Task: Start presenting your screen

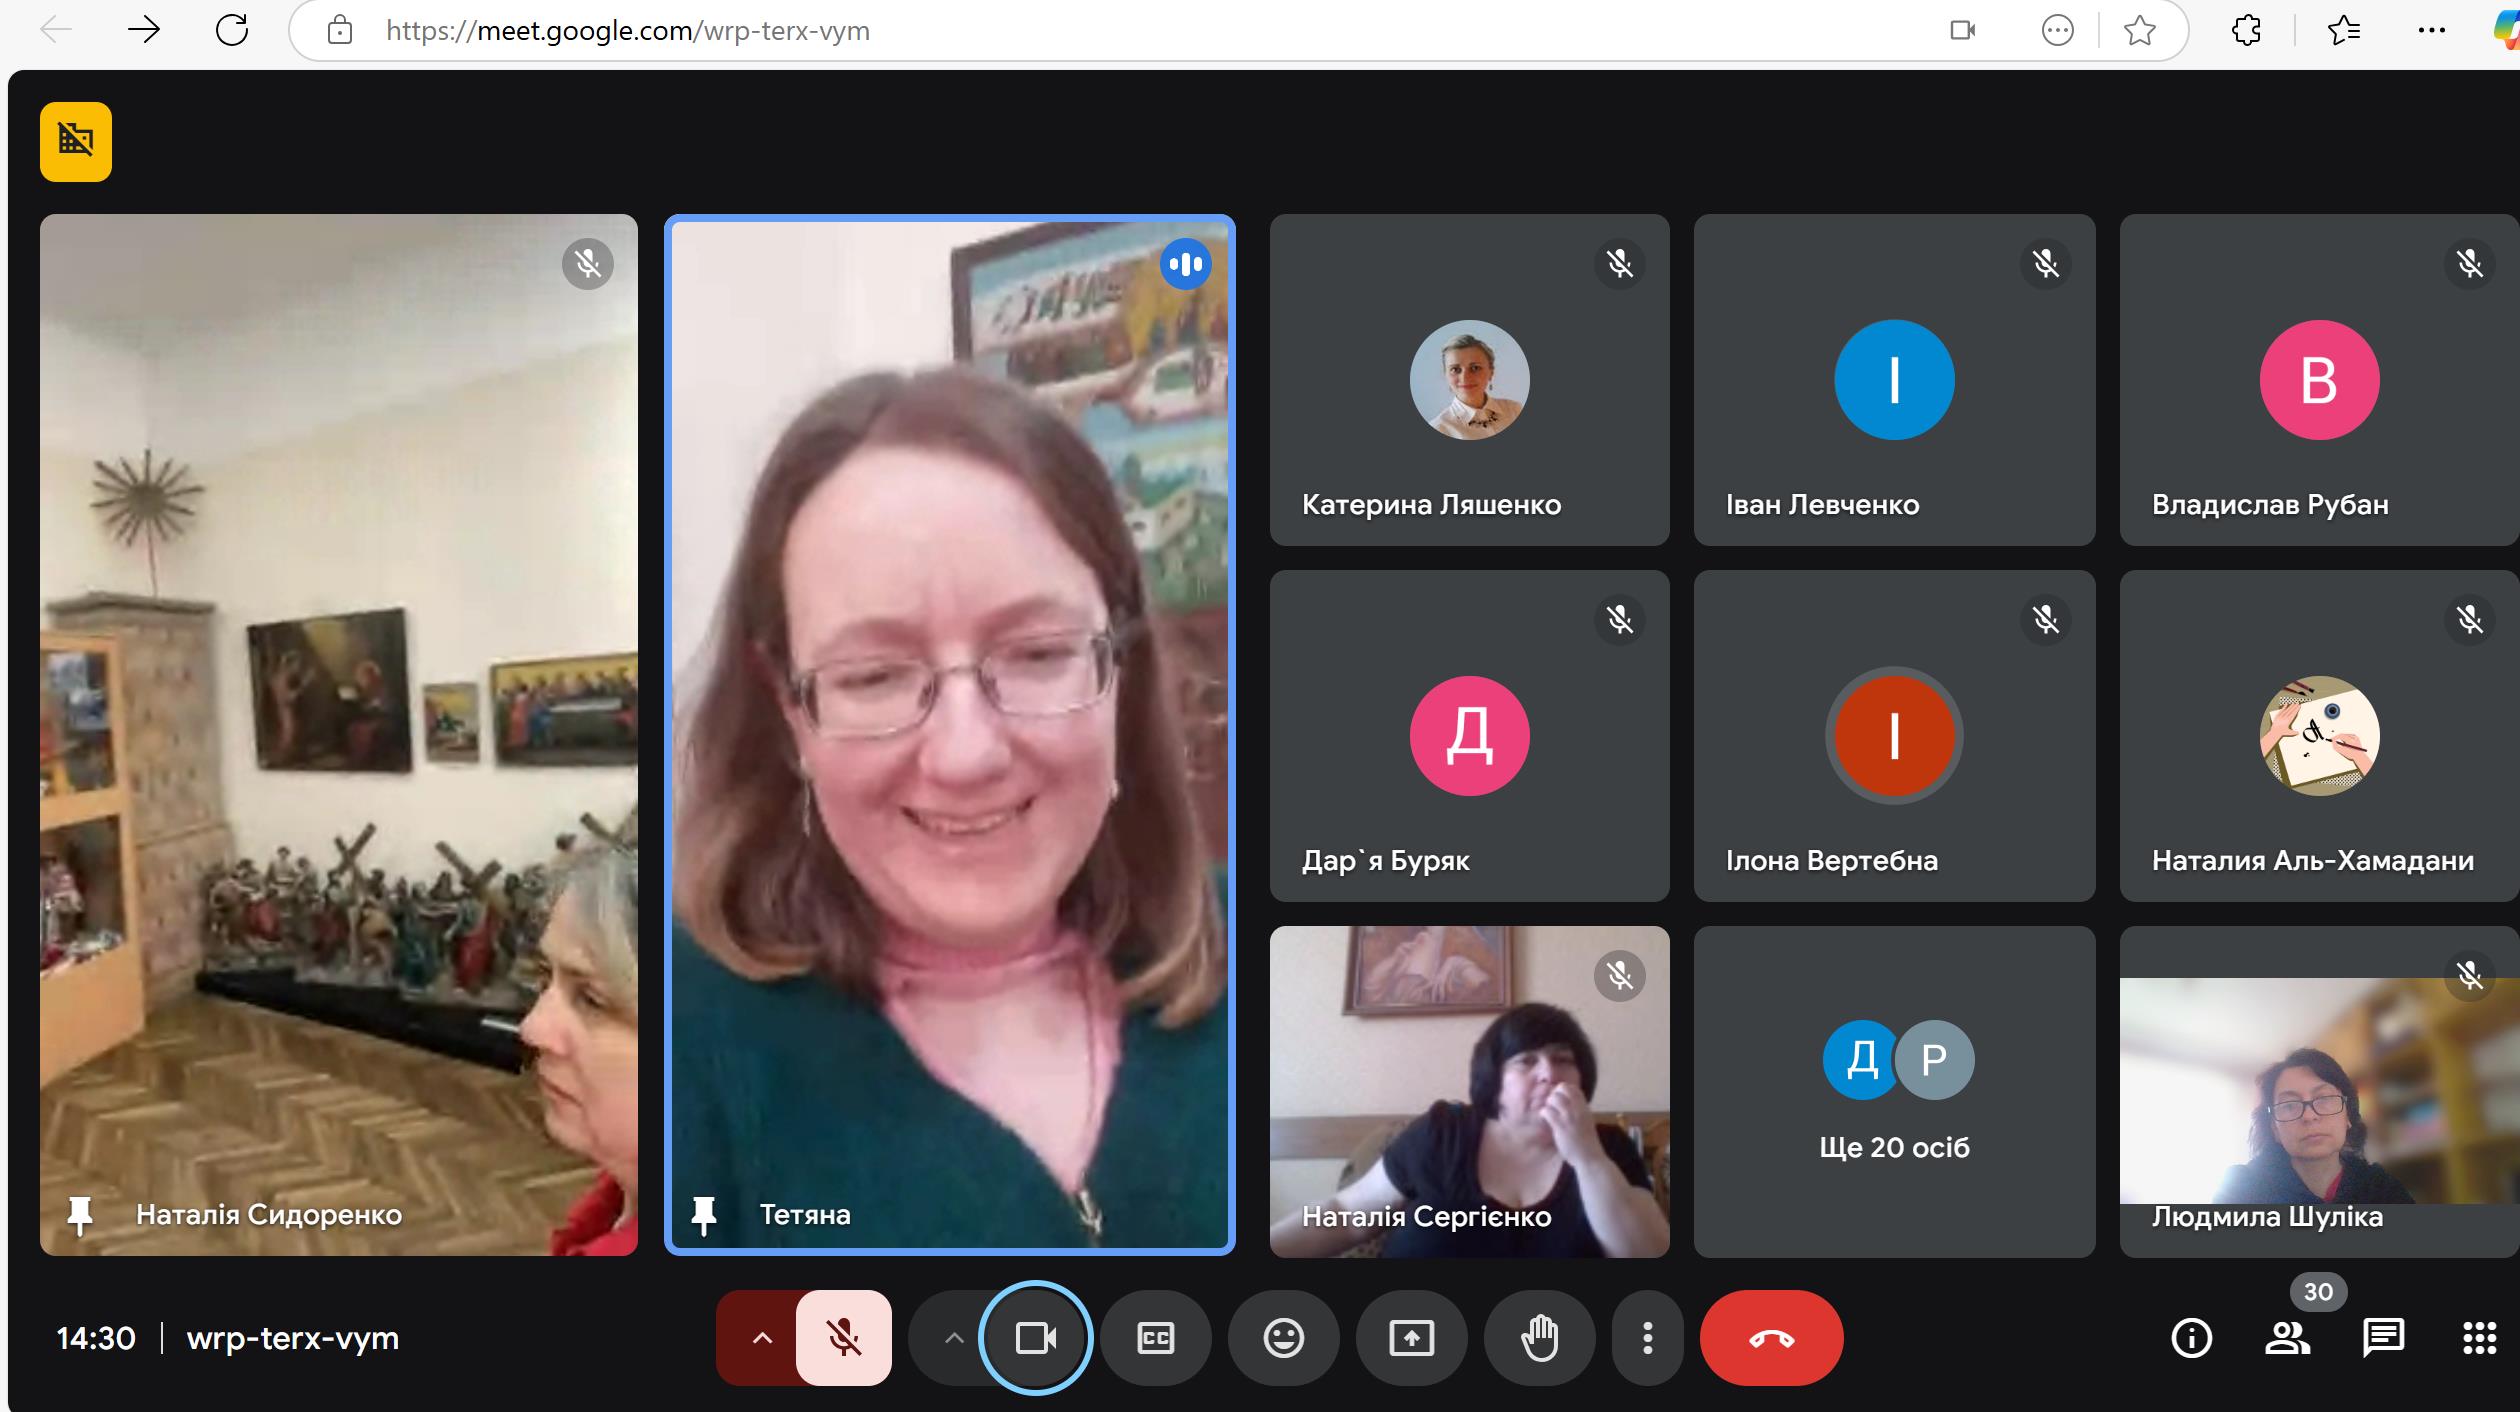Action: pyautogui.click(x=1411, y=1337)
